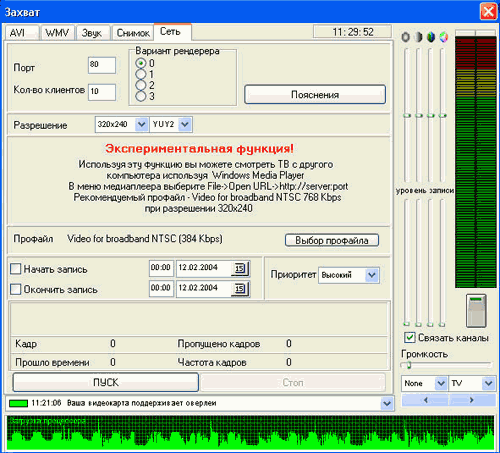500x453 pixels.
Task: Click the Начать запись time field 00:00
Action: pos(161,268)
